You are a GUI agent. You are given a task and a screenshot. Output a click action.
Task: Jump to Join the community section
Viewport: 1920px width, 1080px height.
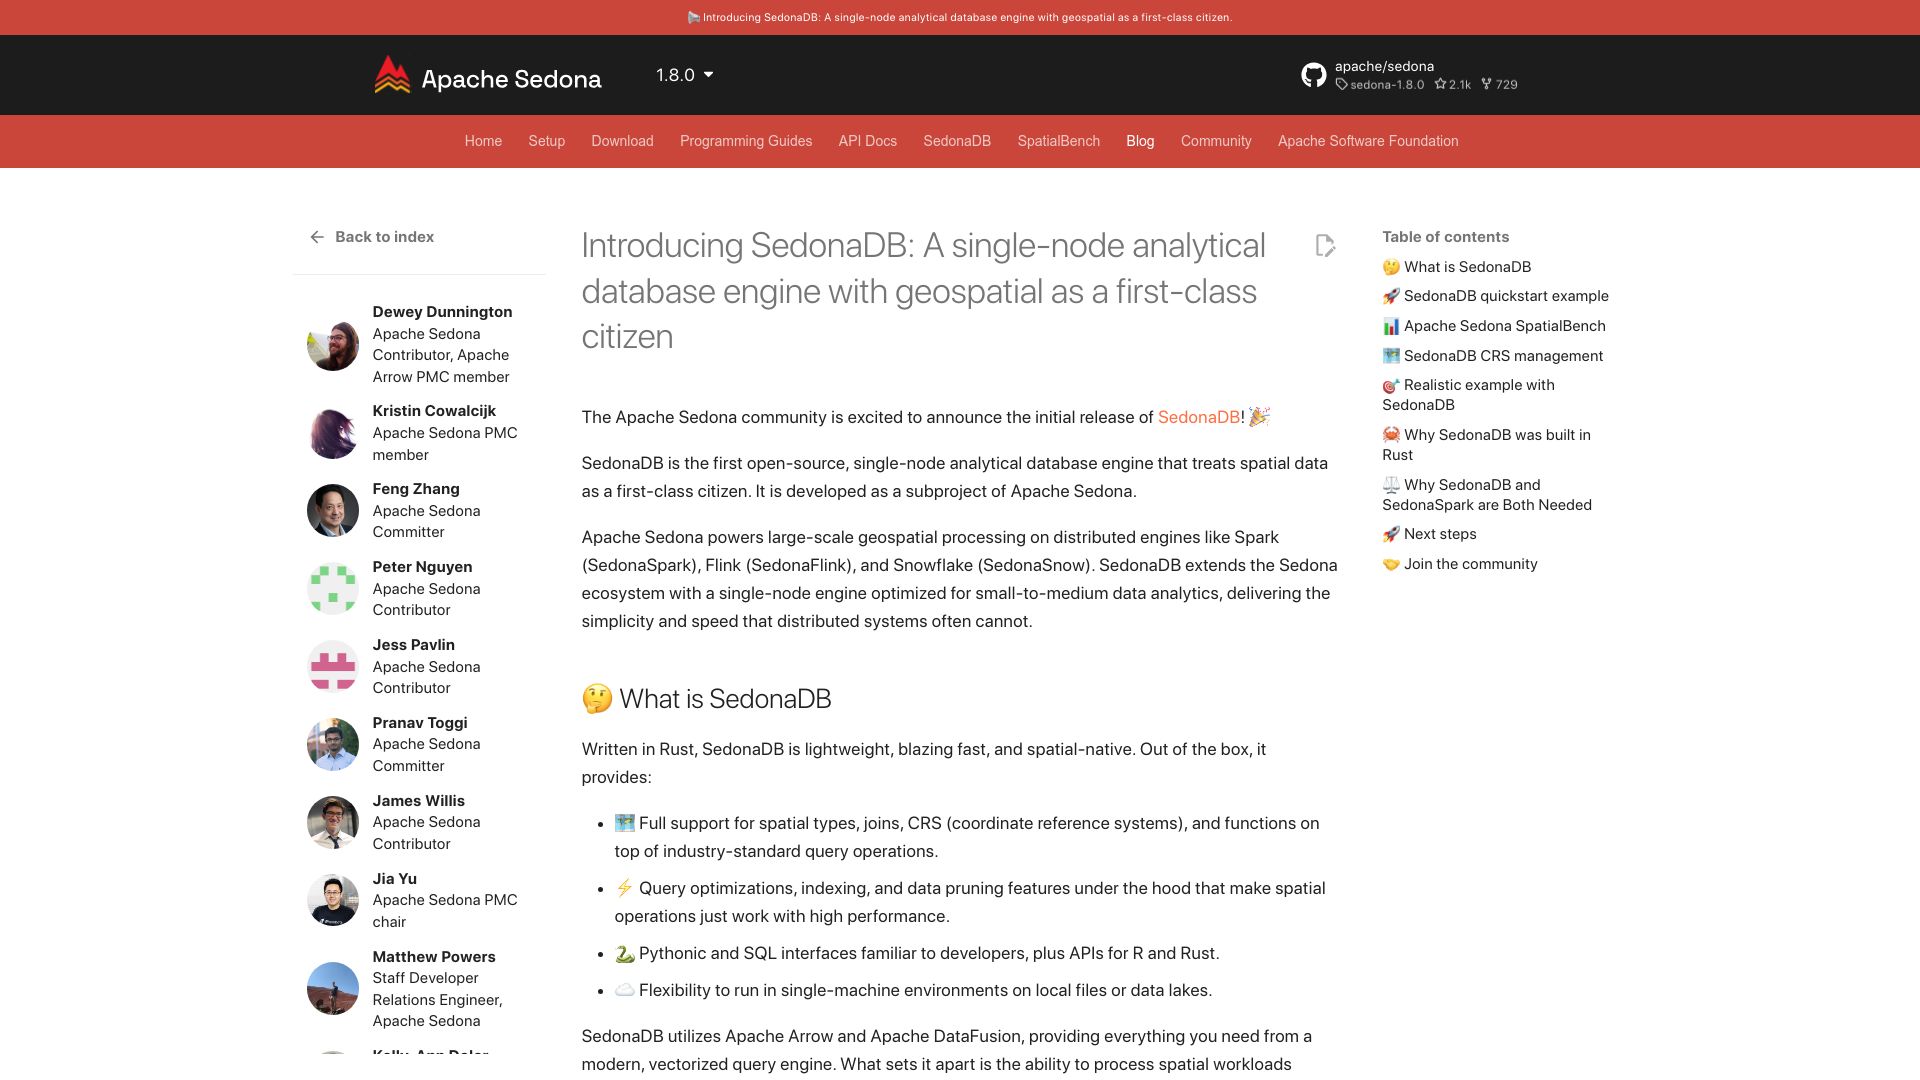click(x=1460, y=564)
